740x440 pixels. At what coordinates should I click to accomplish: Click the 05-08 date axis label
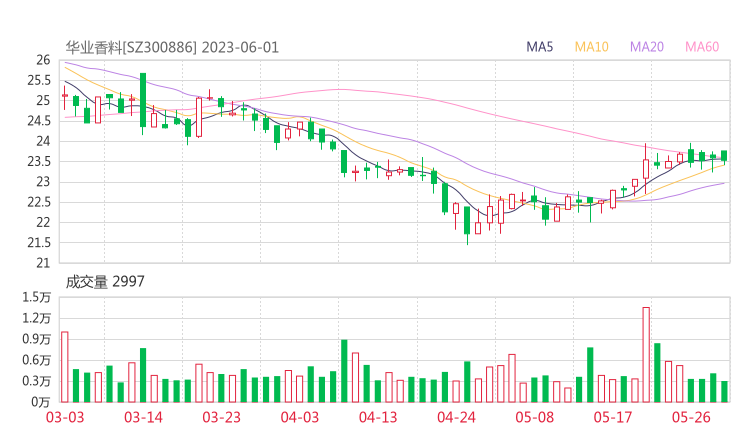[535, 417]
